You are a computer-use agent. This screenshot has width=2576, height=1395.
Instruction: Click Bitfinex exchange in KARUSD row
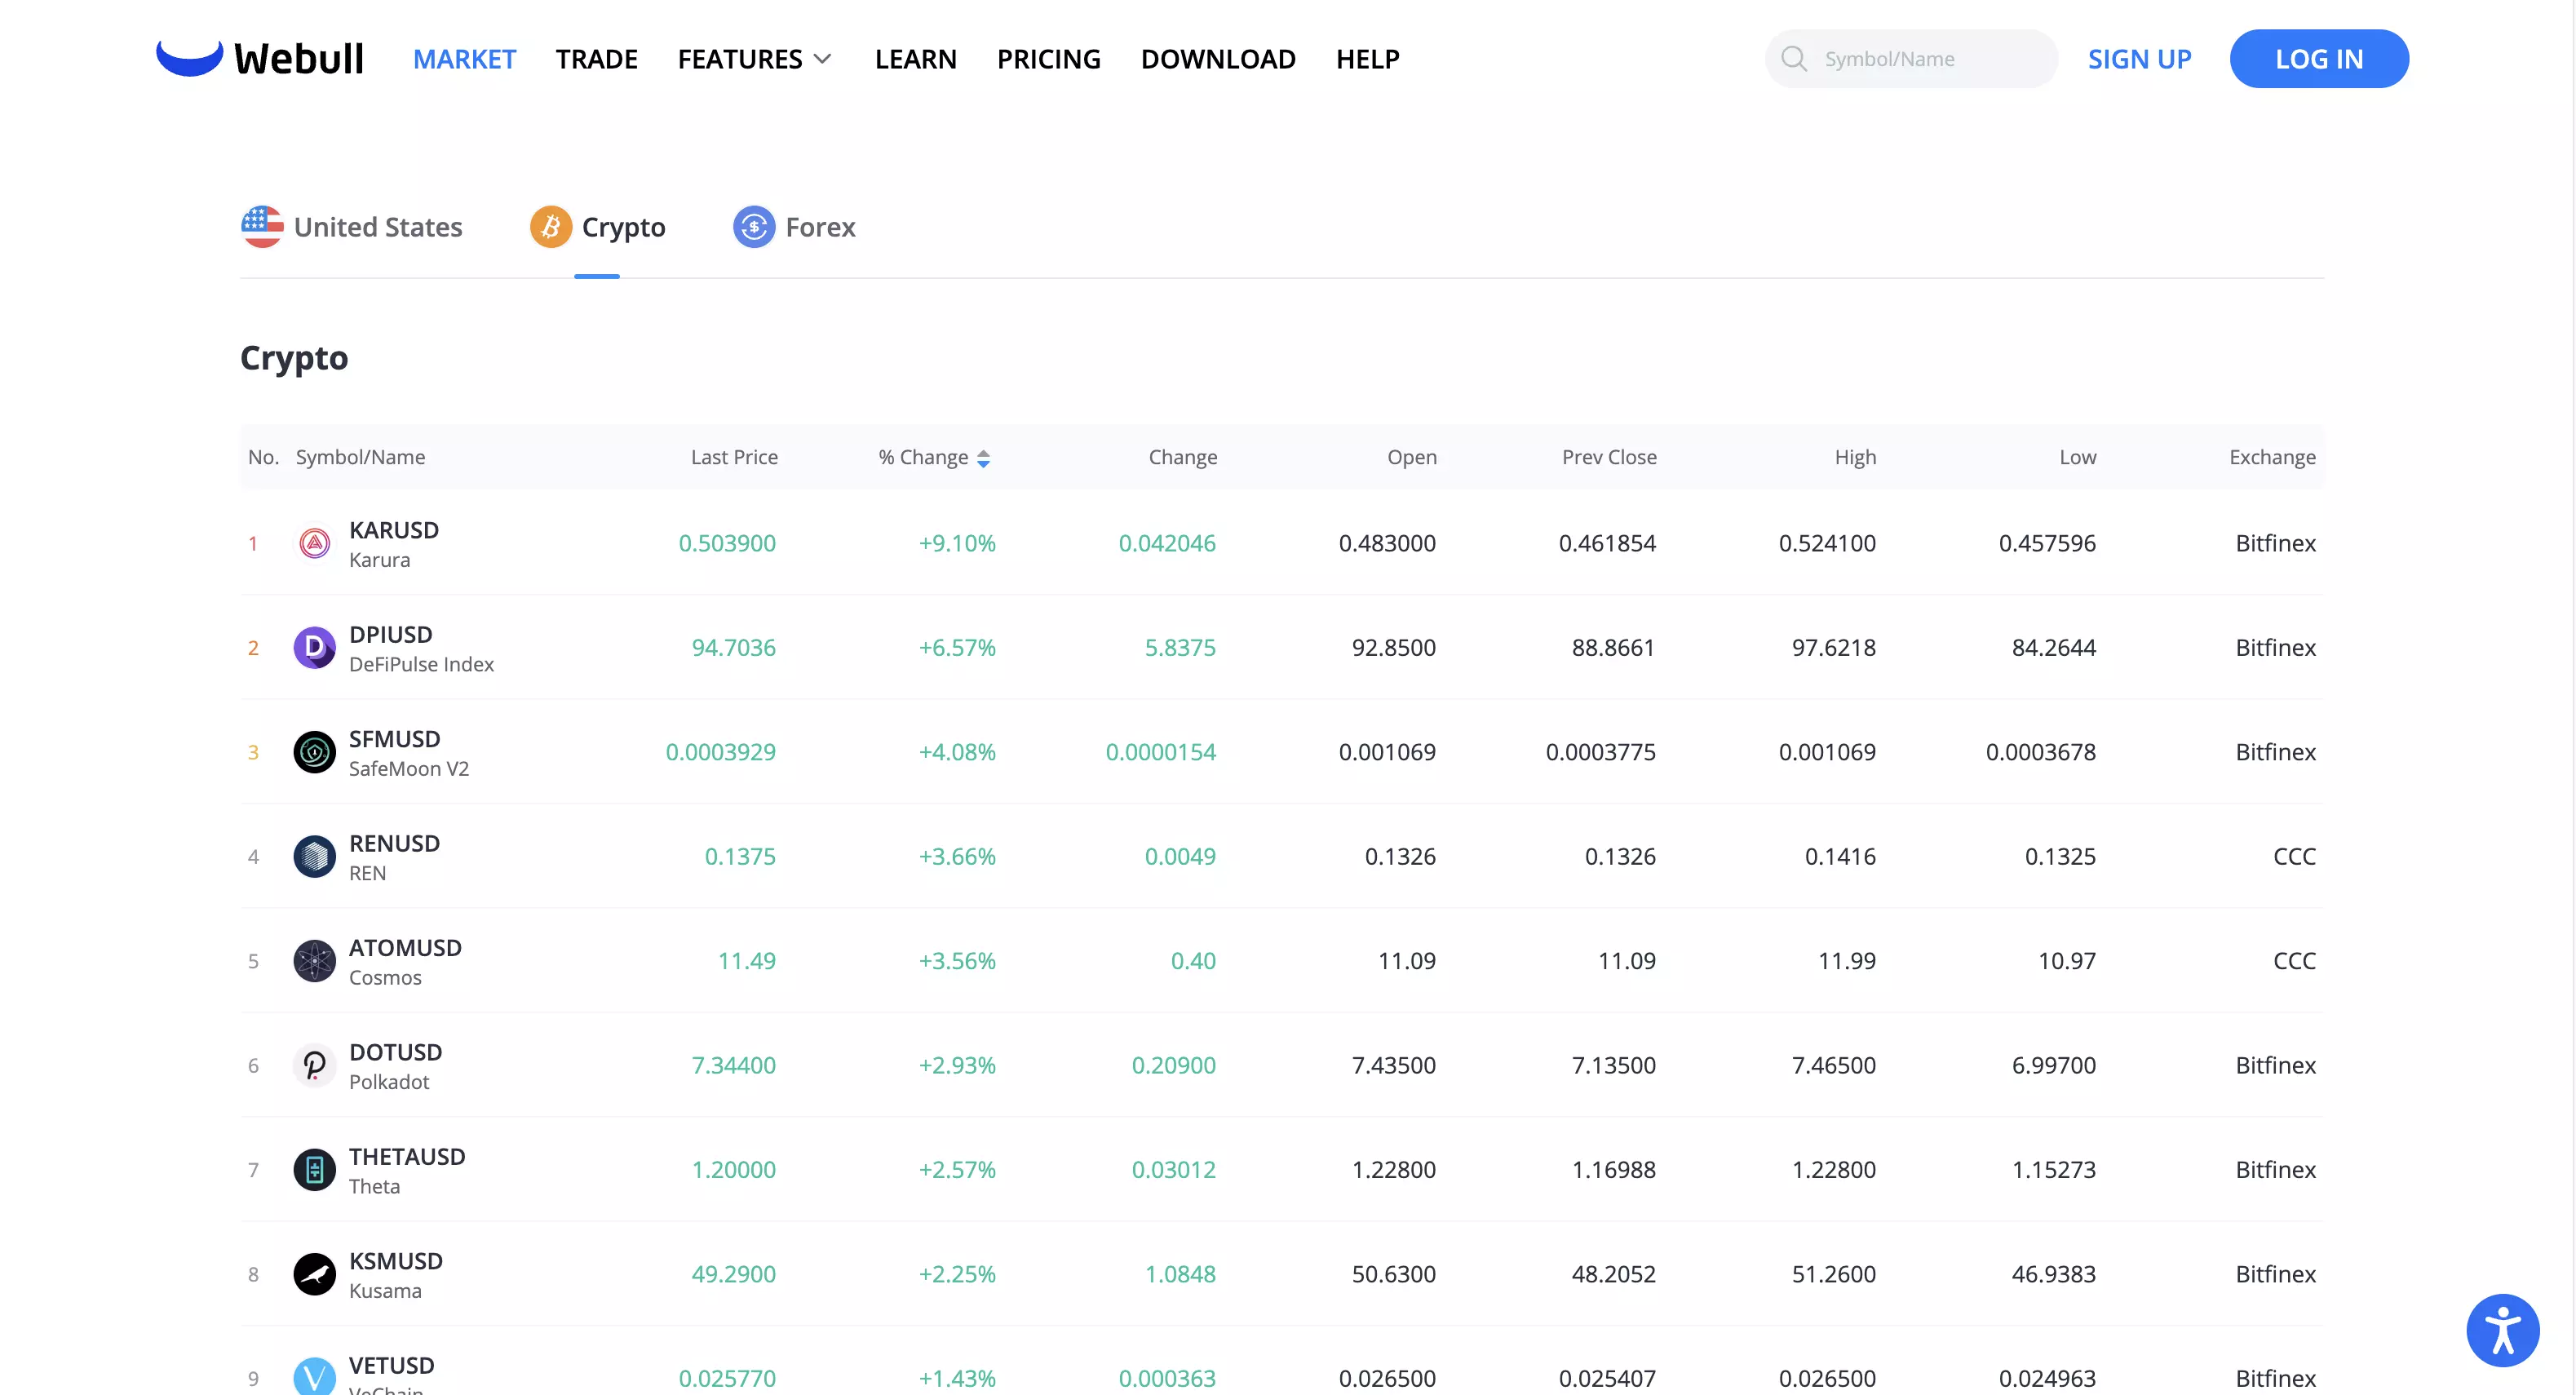(2275, 543)
